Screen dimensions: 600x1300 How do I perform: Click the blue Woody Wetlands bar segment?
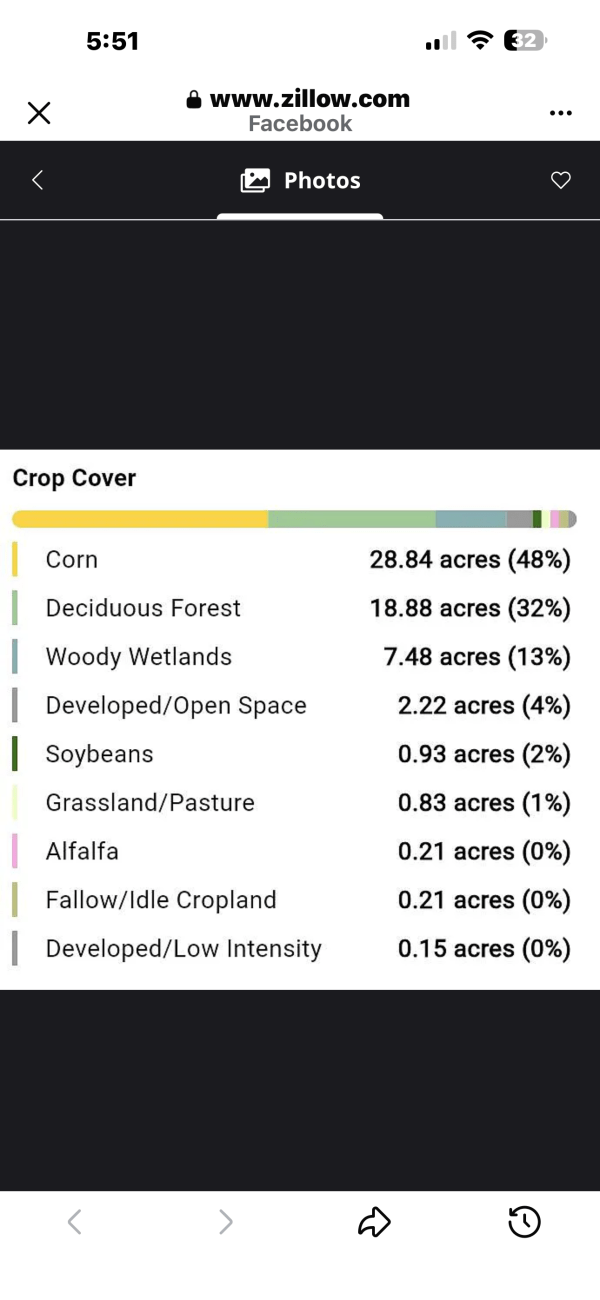tap(471, 519)
